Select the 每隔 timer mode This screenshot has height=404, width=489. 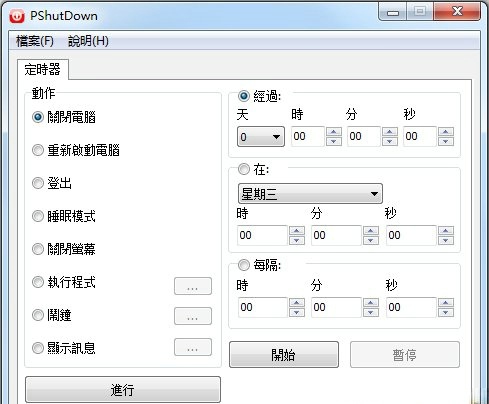[260, 265]
